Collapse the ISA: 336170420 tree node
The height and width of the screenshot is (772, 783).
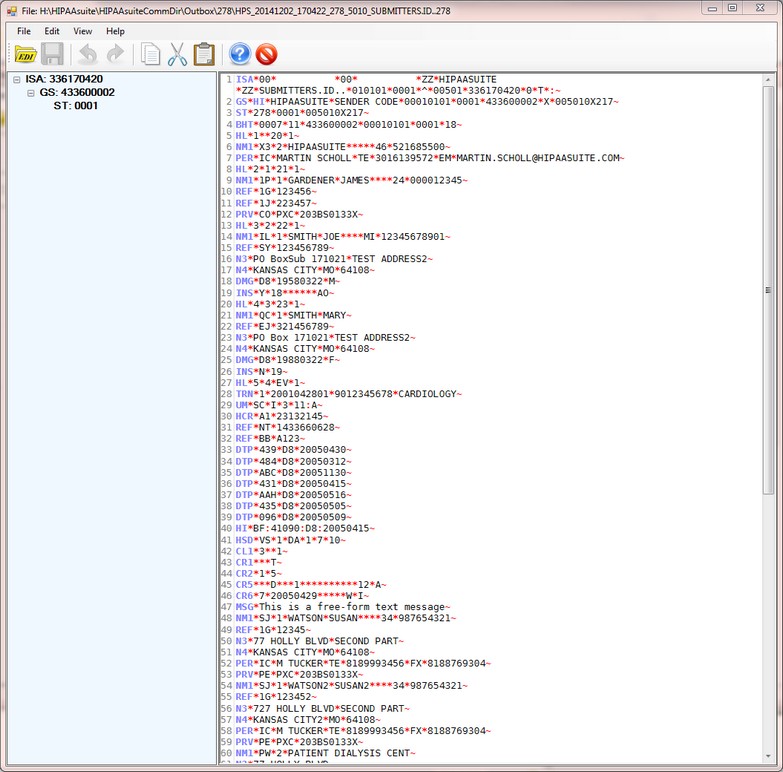18,79
